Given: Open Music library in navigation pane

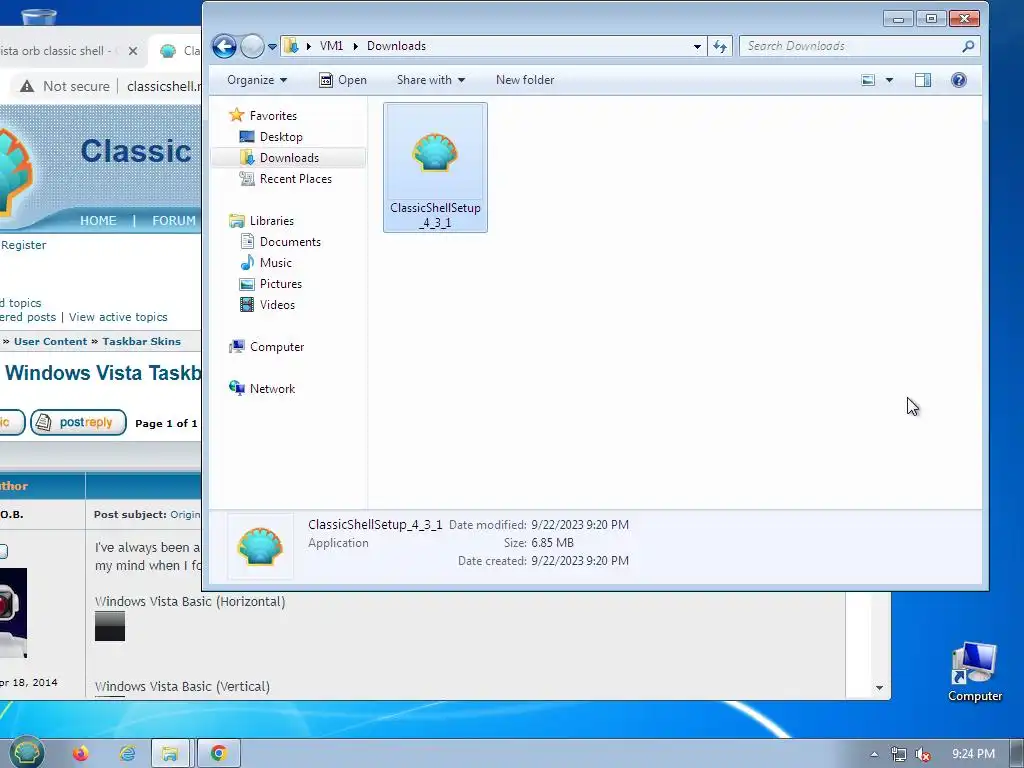Looking at the screenshot, I should (x=266, y=263).
